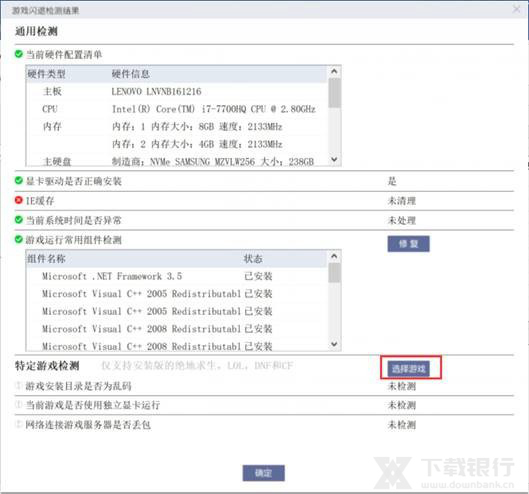Click 未检测 status for 游戏安装目录是否为乱码
The width and height of the screenshot is (529, 494).
pos(402,386)
